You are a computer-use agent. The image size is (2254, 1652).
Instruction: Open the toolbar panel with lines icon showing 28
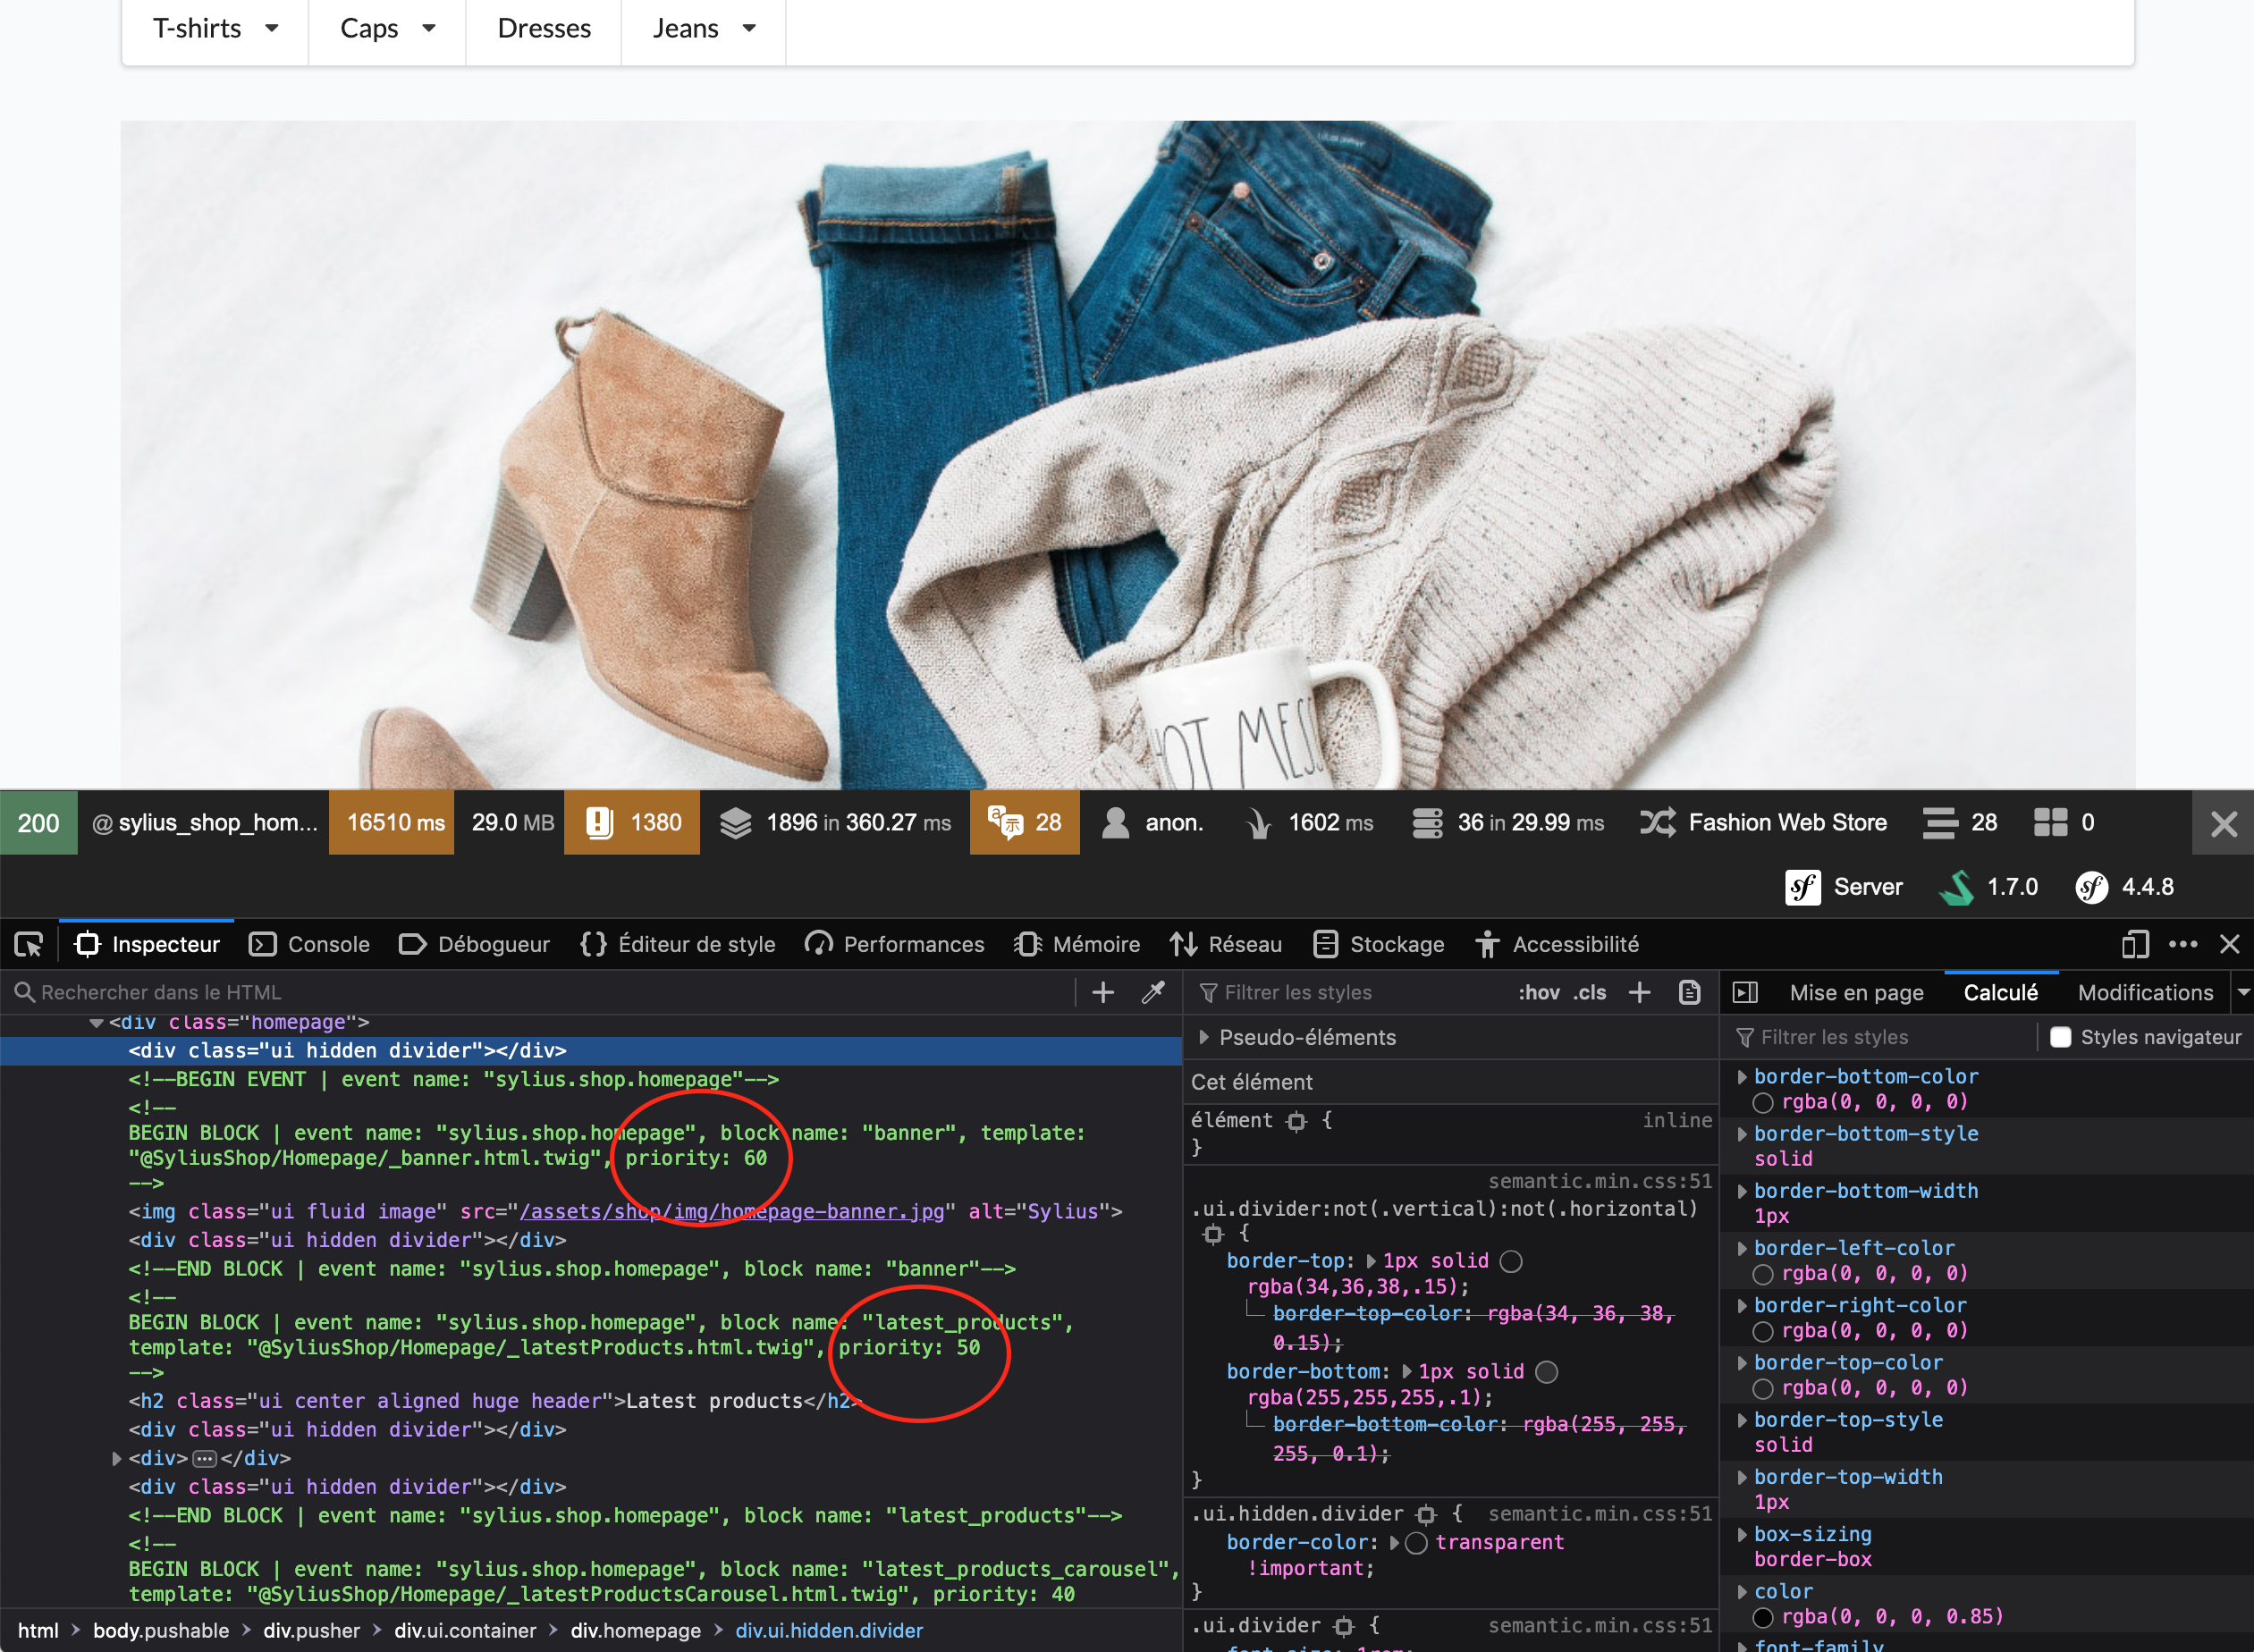click(x=1960, y=823)
